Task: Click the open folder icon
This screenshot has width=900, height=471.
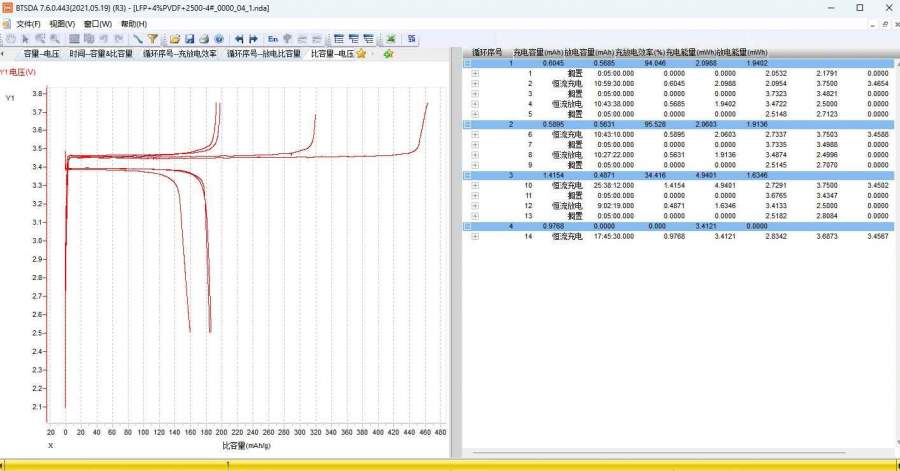Action: click(x=173, y=39)
